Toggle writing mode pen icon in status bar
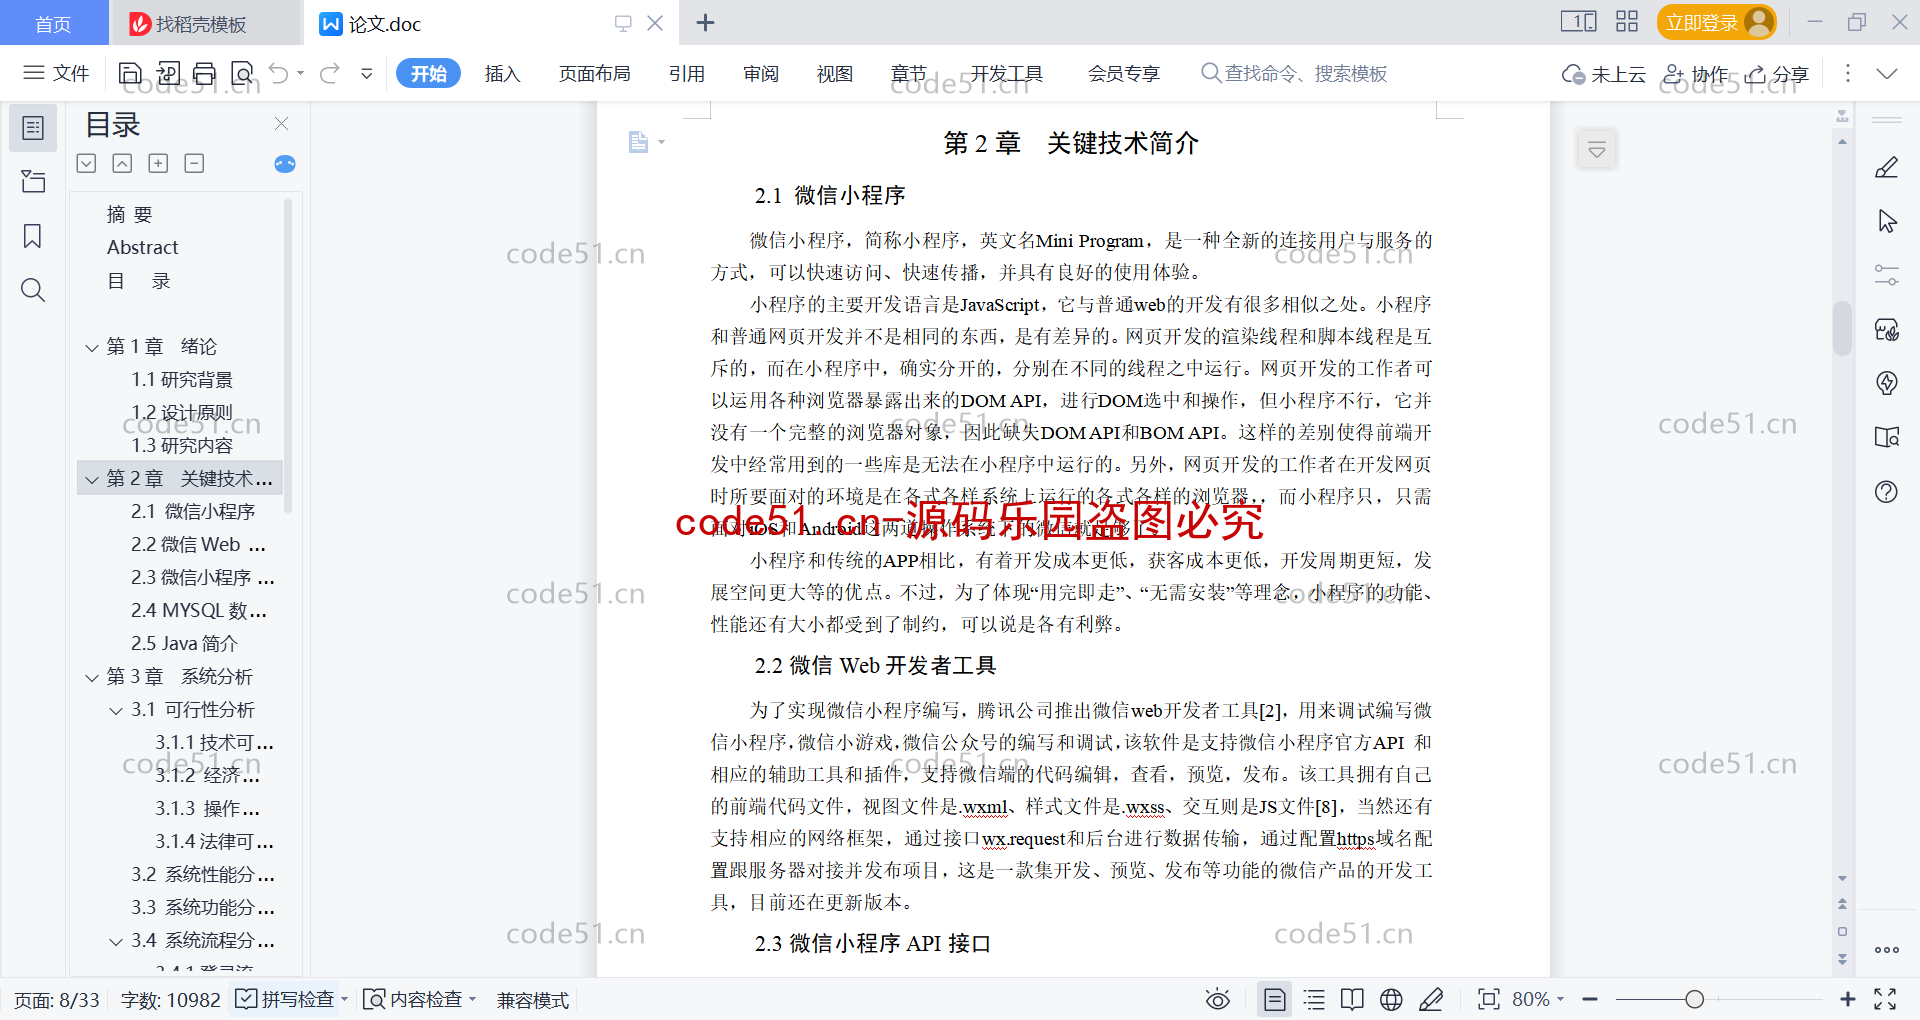Viewport: 1920px width, 1020px height. click(x=1431, y=999)
